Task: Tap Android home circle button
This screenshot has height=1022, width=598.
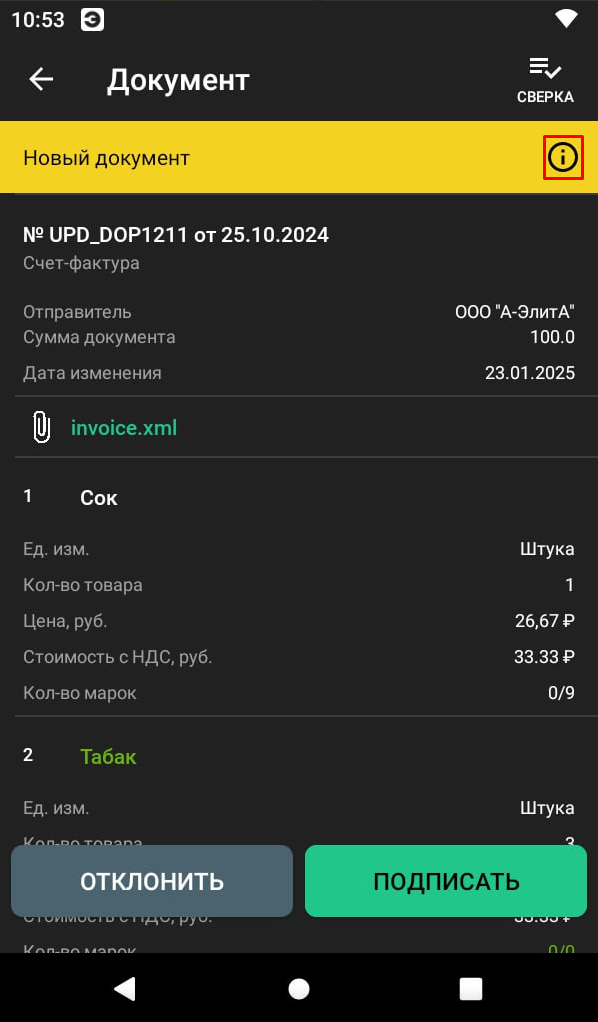Action: pyautogui.click(x=299, y=988)
